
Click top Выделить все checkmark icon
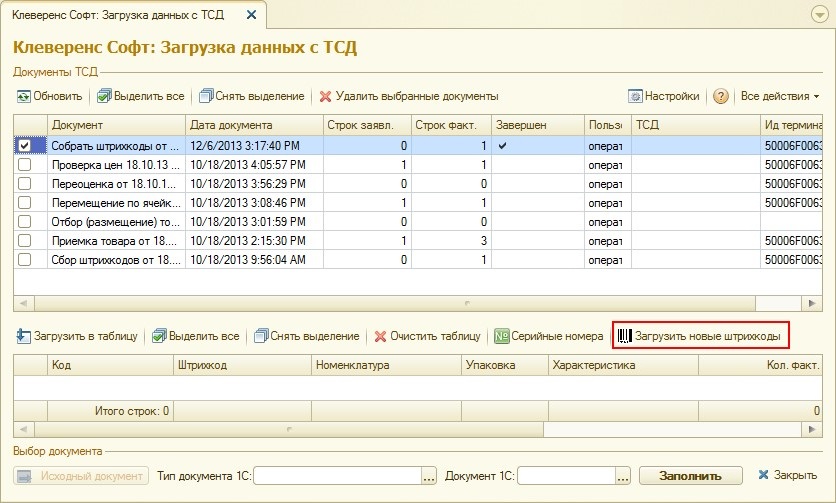click(x=104, y=97)
